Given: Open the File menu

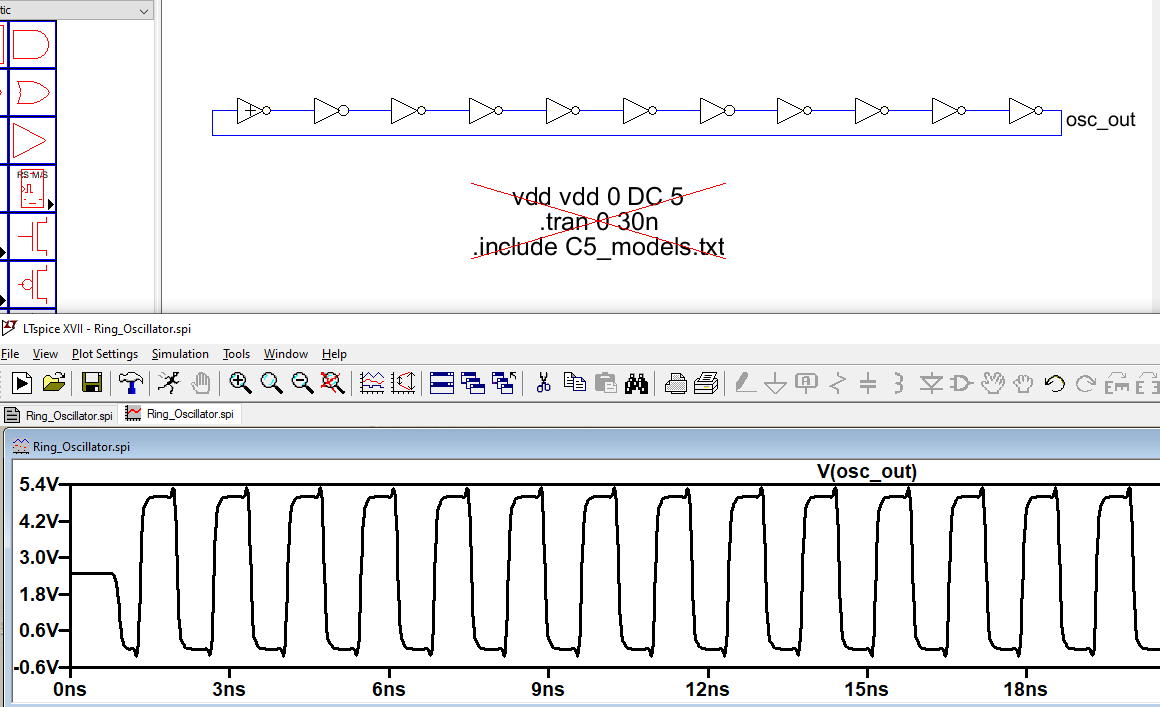Looking at the screenshot, I should (x=10, y=354).
